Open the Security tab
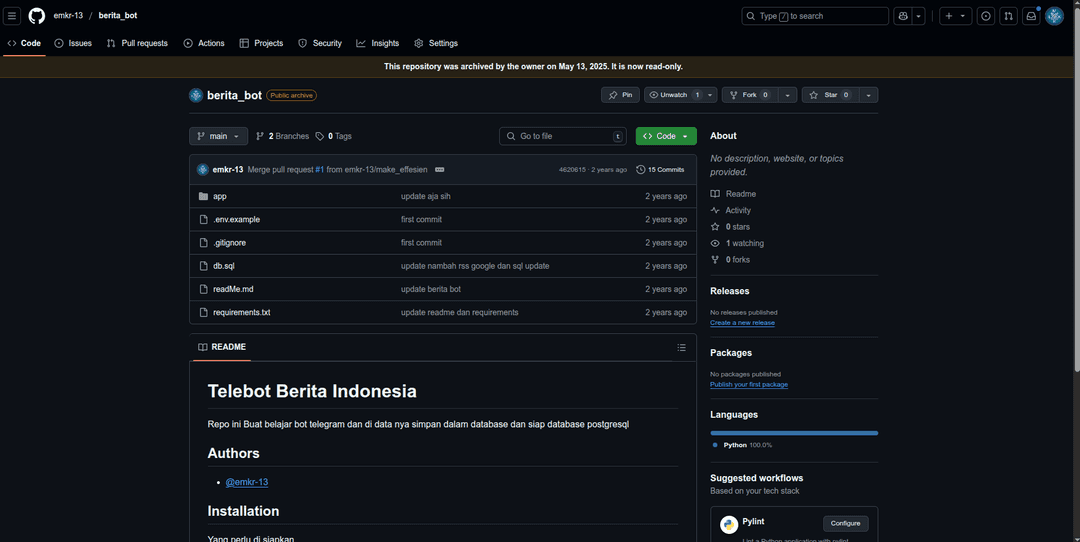The width and height of the screenshot is (1080, 542). point(320,43)
